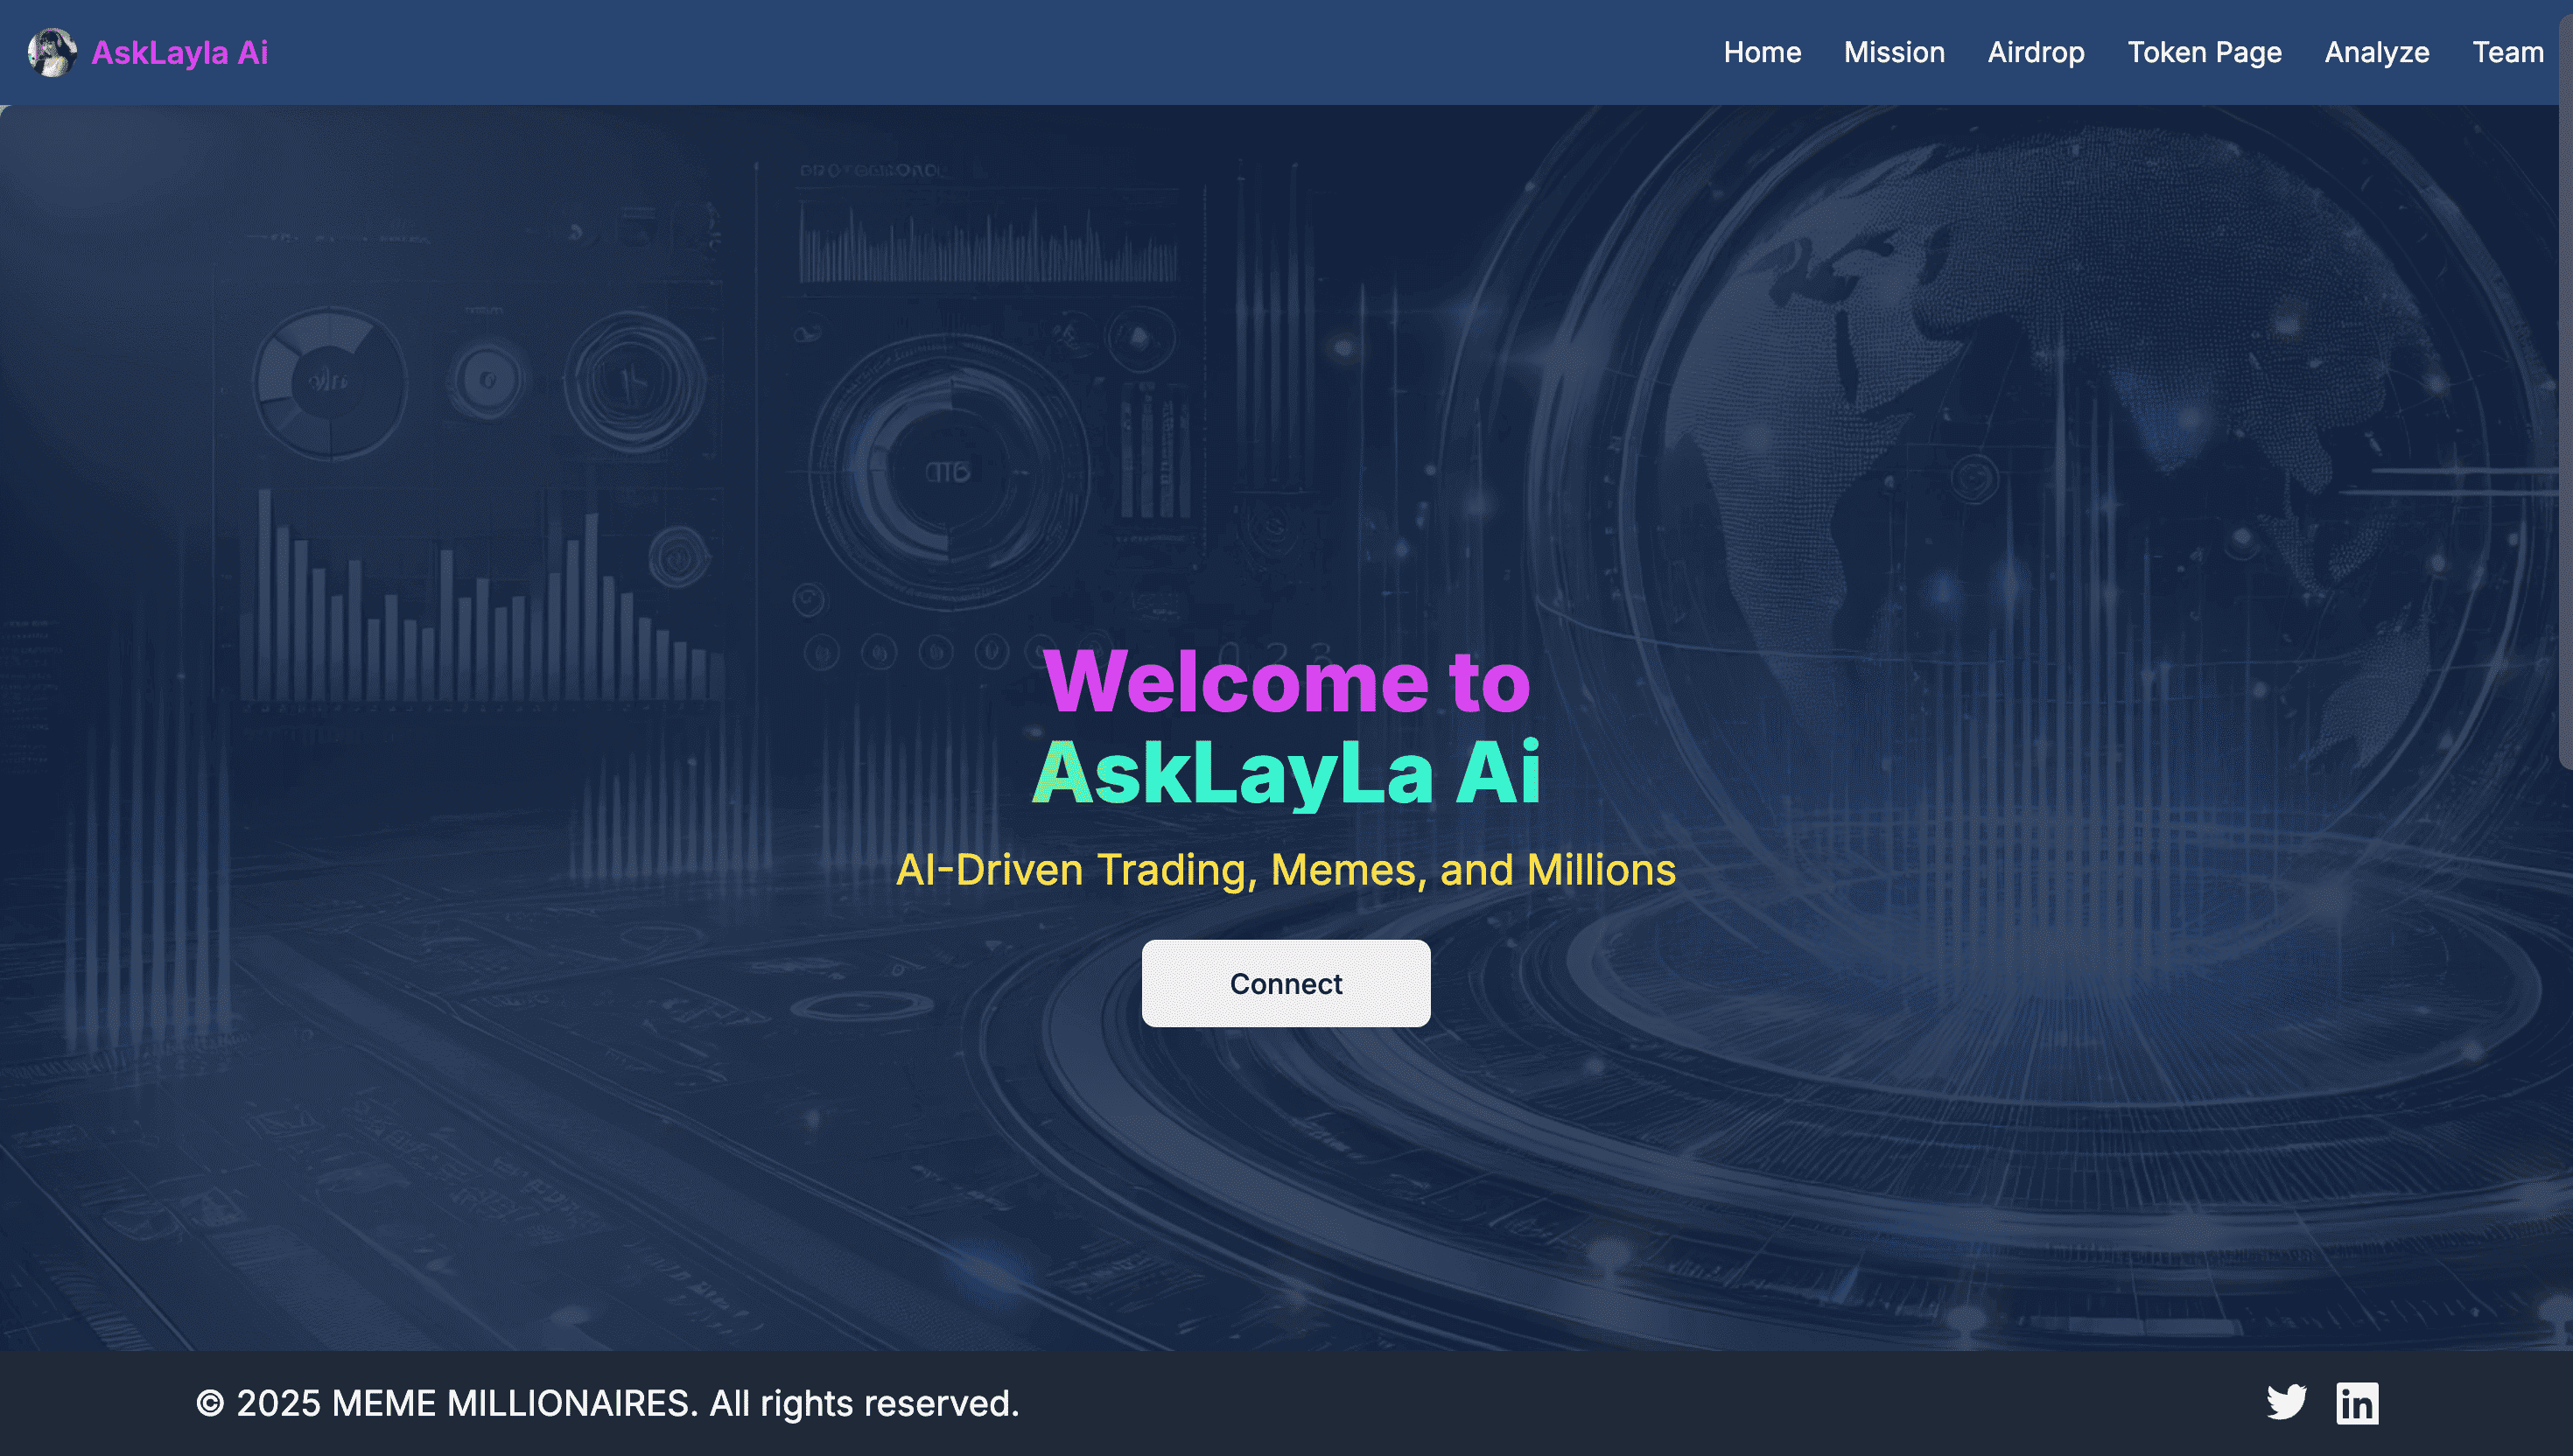Open the Team nav item
Viewport: 2573px width, 1456px height.
pos(2508,52)
